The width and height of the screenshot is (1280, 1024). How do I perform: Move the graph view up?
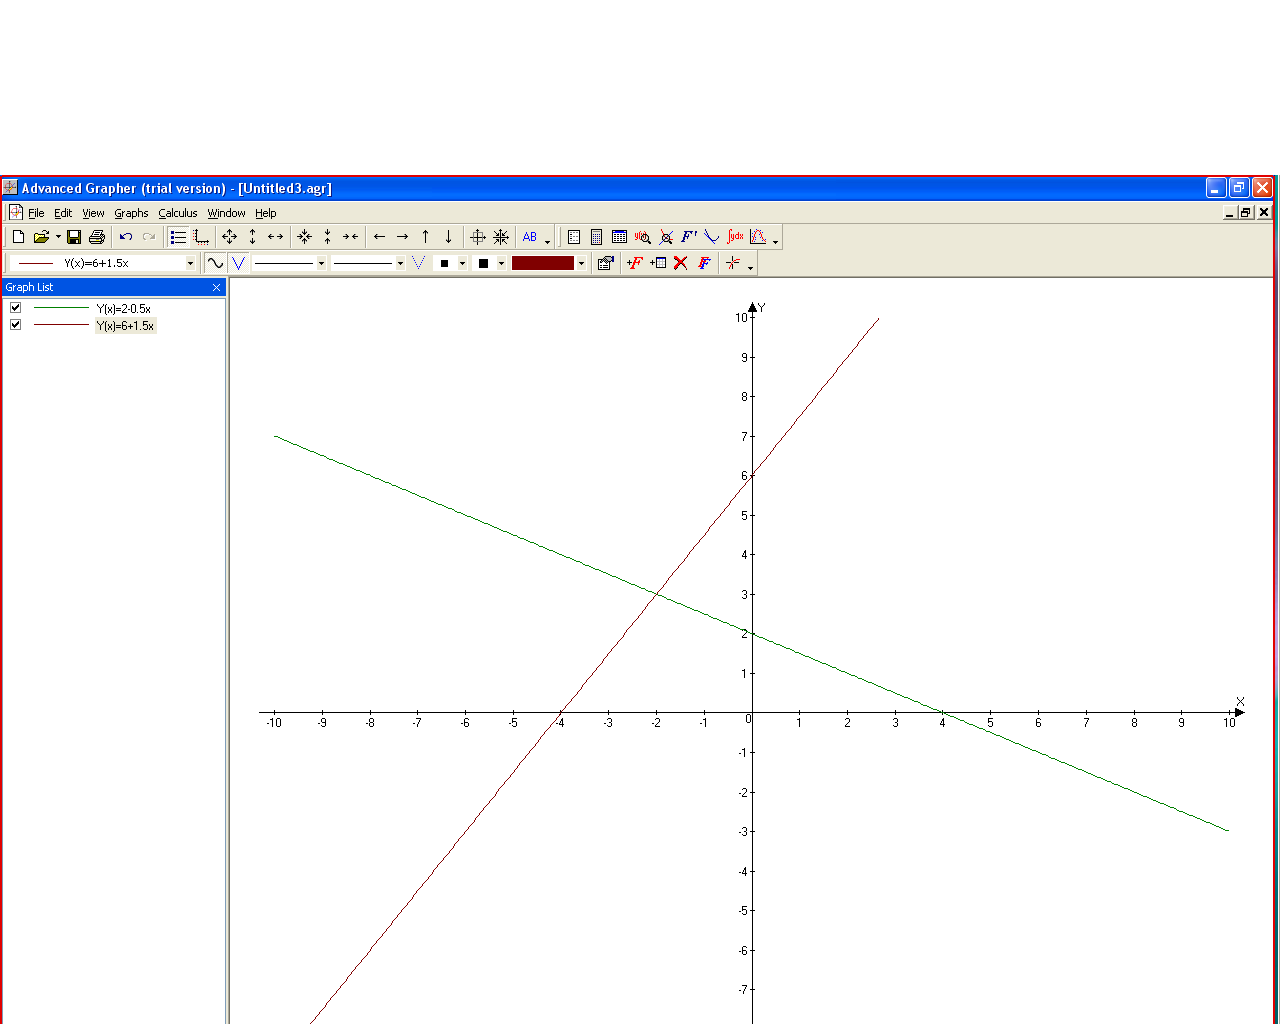tap(425, 237)
